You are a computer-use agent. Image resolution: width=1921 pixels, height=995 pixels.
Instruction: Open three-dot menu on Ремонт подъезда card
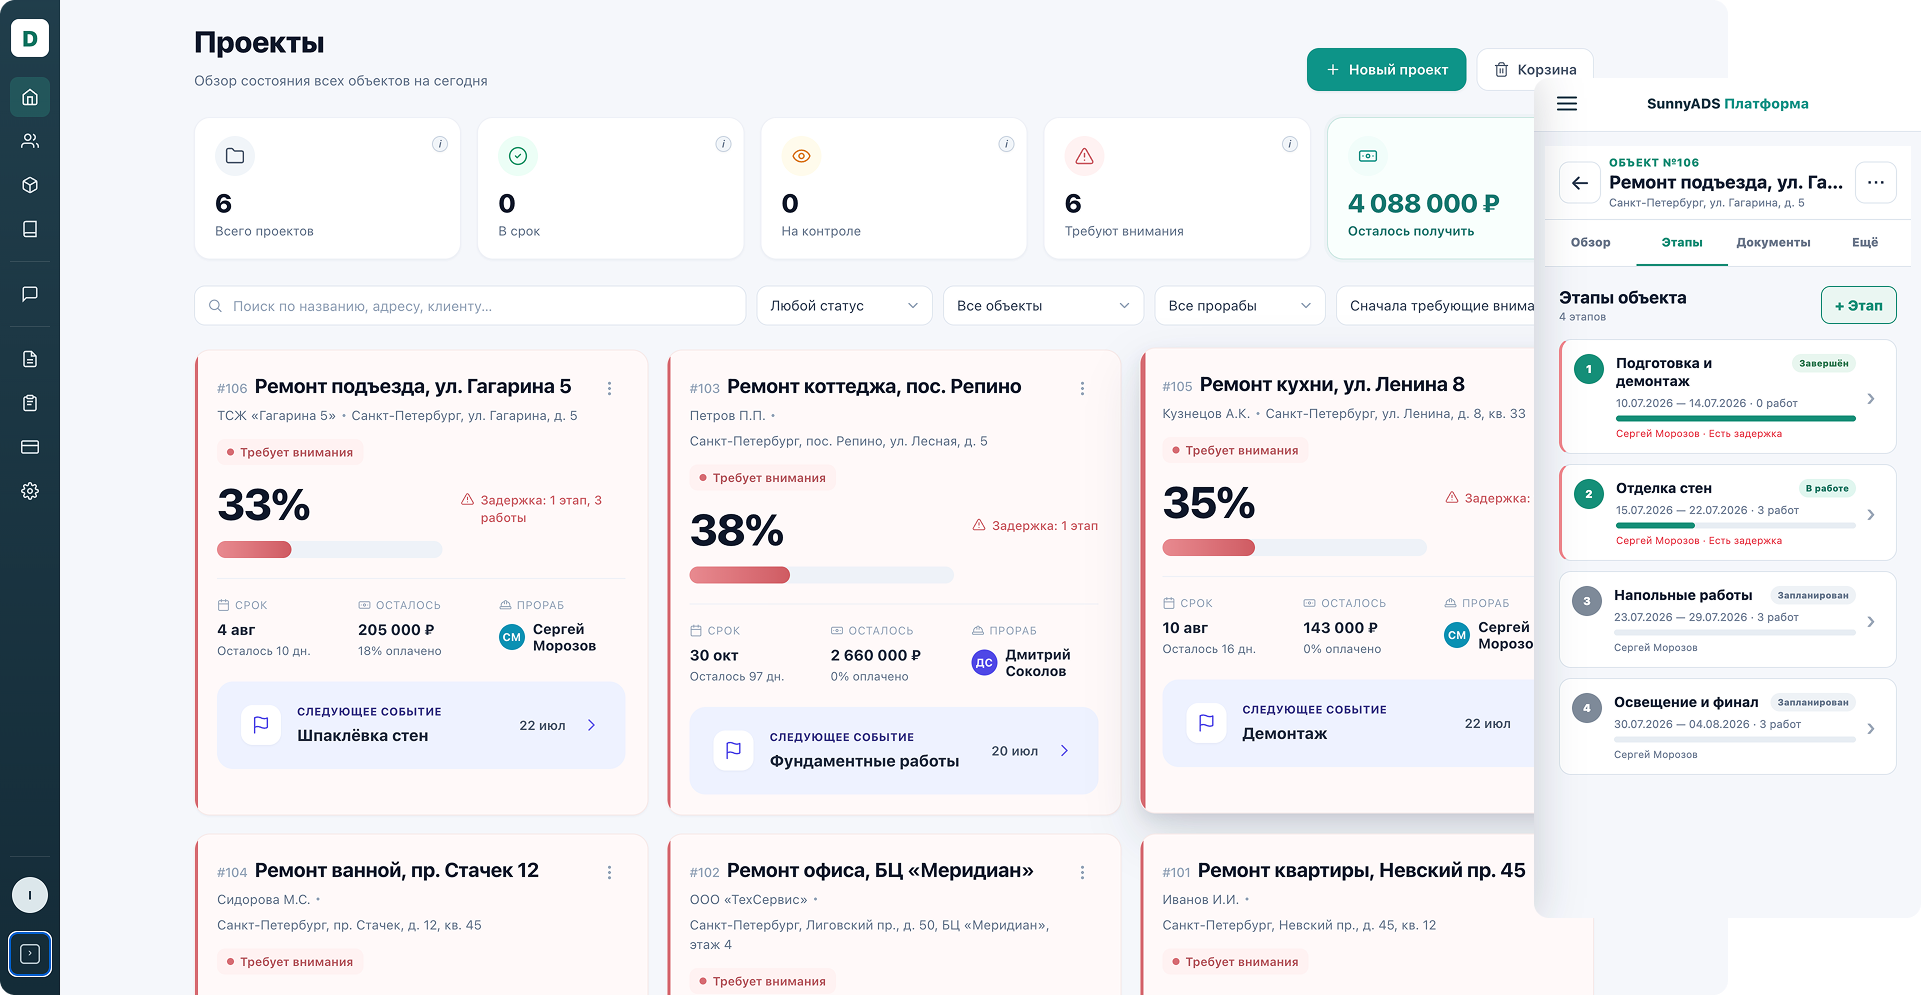(609, 388)
